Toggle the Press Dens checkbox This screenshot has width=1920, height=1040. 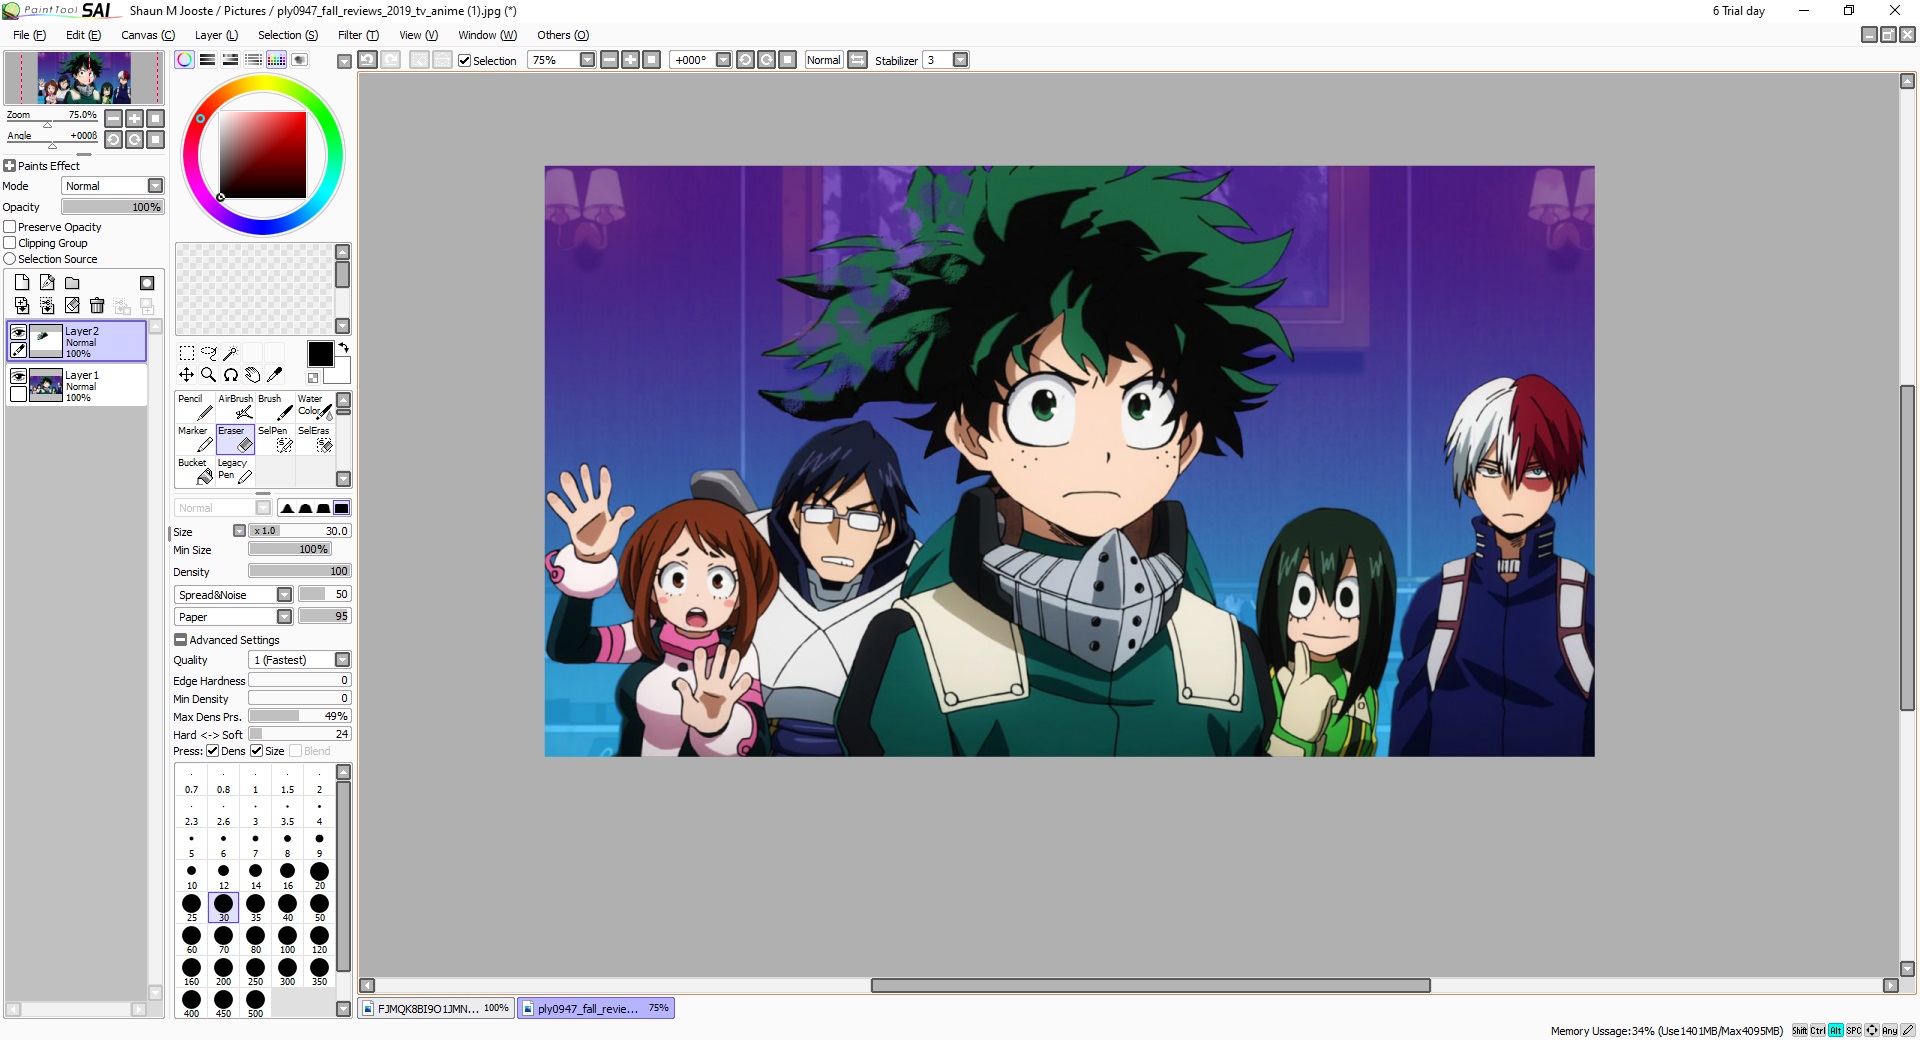213,751
